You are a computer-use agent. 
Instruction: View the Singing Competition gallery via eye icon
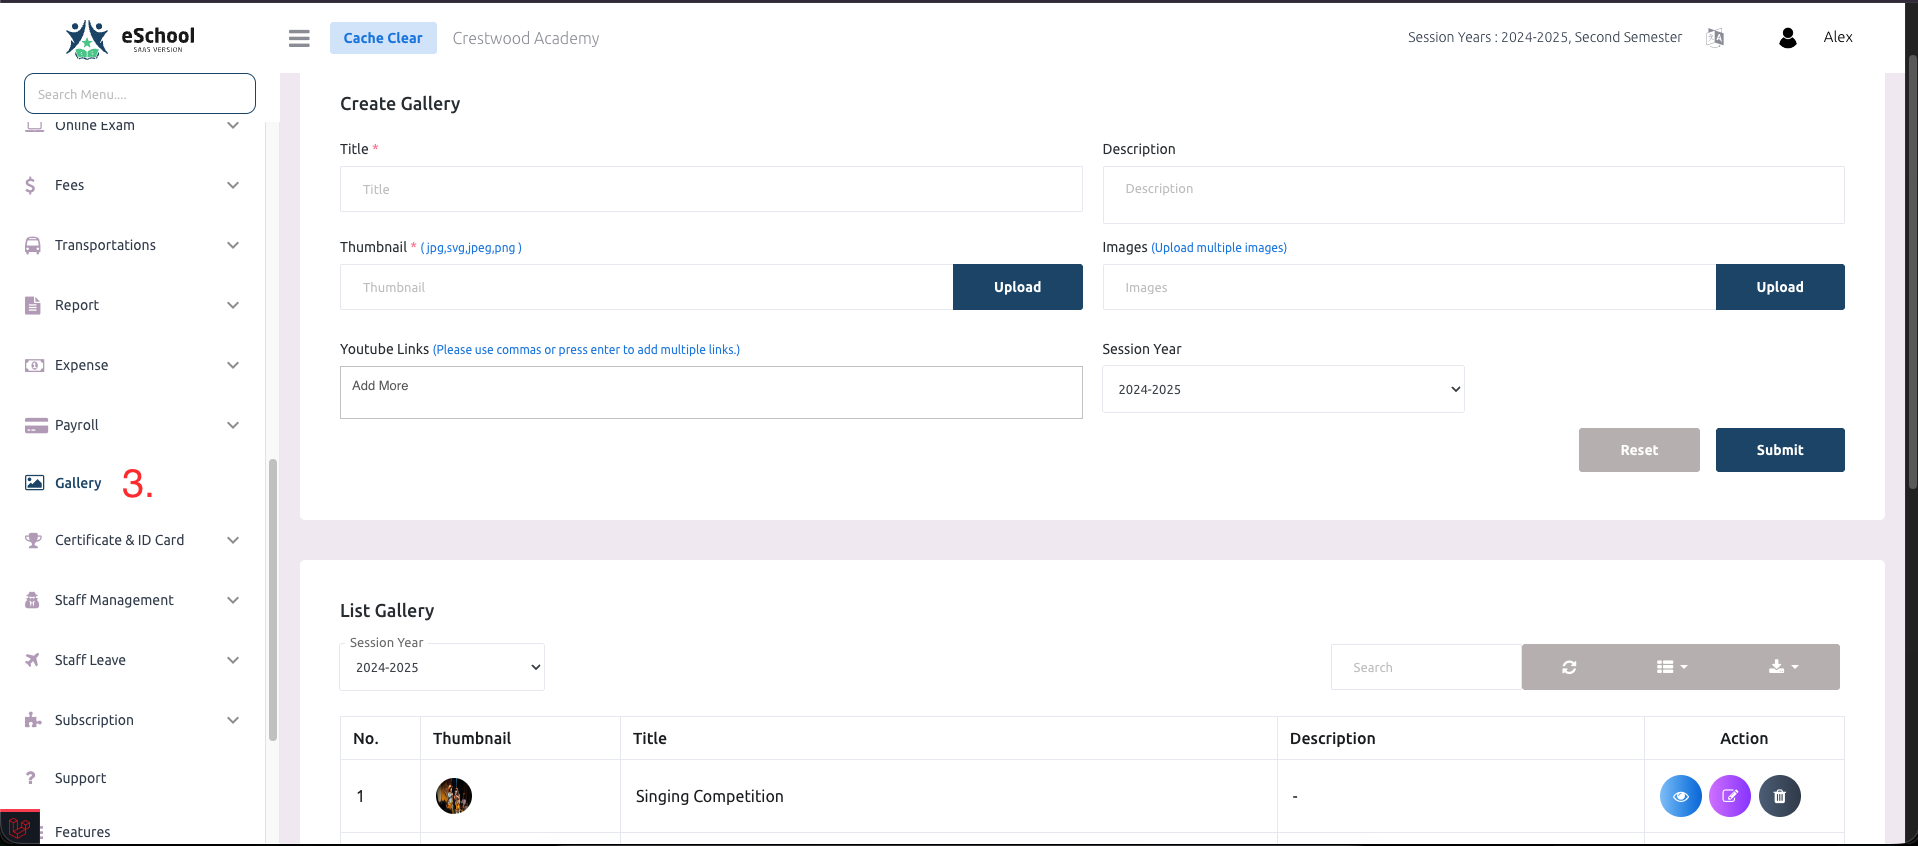pyautogui.click(x=1680, y=796)
